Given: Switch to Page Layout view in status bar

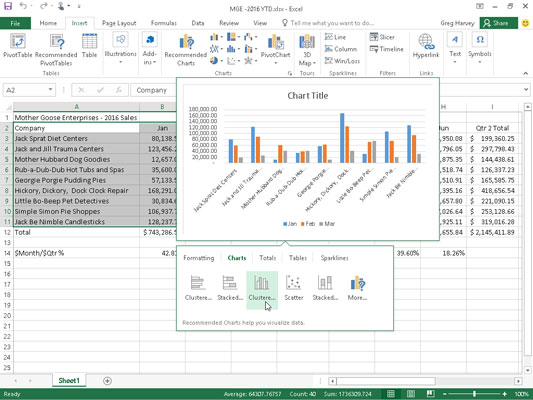Looking at the screenshot, I should pyautogui.click(x=411, y=394).
